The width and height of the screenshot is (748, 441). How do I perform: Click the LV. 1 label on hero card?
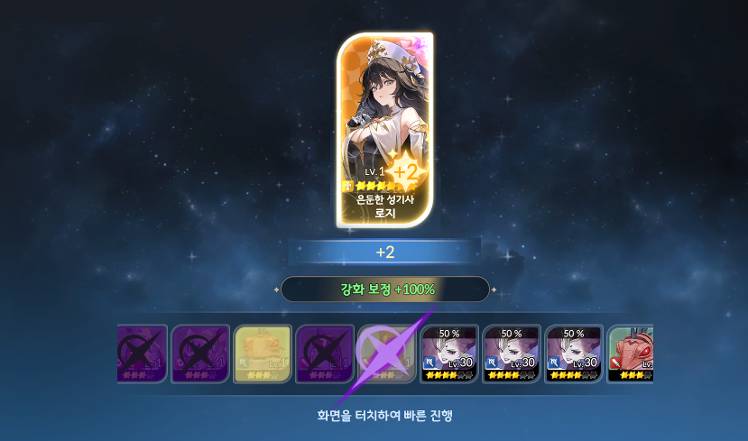pos(374,172)
